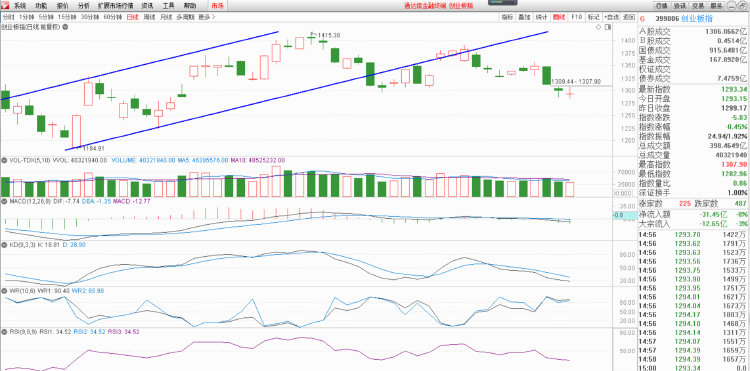
Task: Click the diamond icon above chart
Action: [599, 28]
